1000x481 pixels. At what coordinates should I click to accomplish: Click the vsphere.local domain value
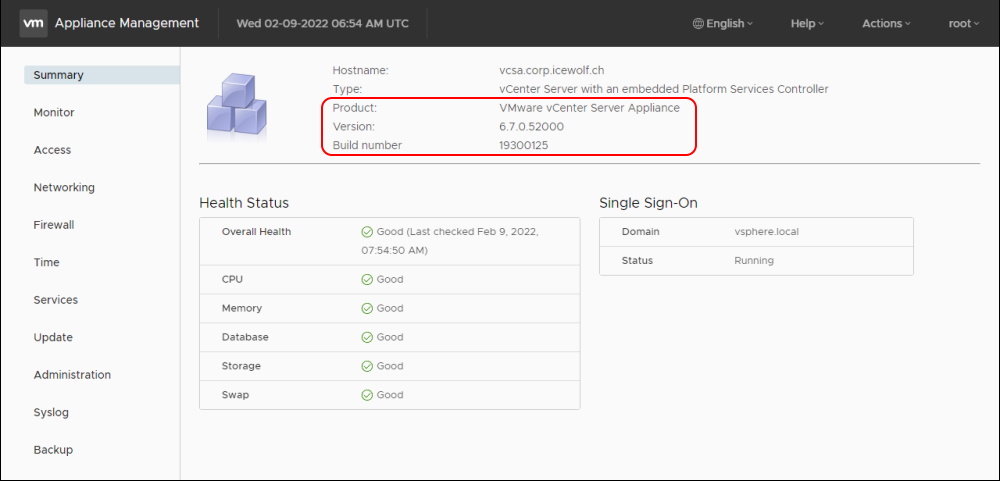(x=767, y=232)
